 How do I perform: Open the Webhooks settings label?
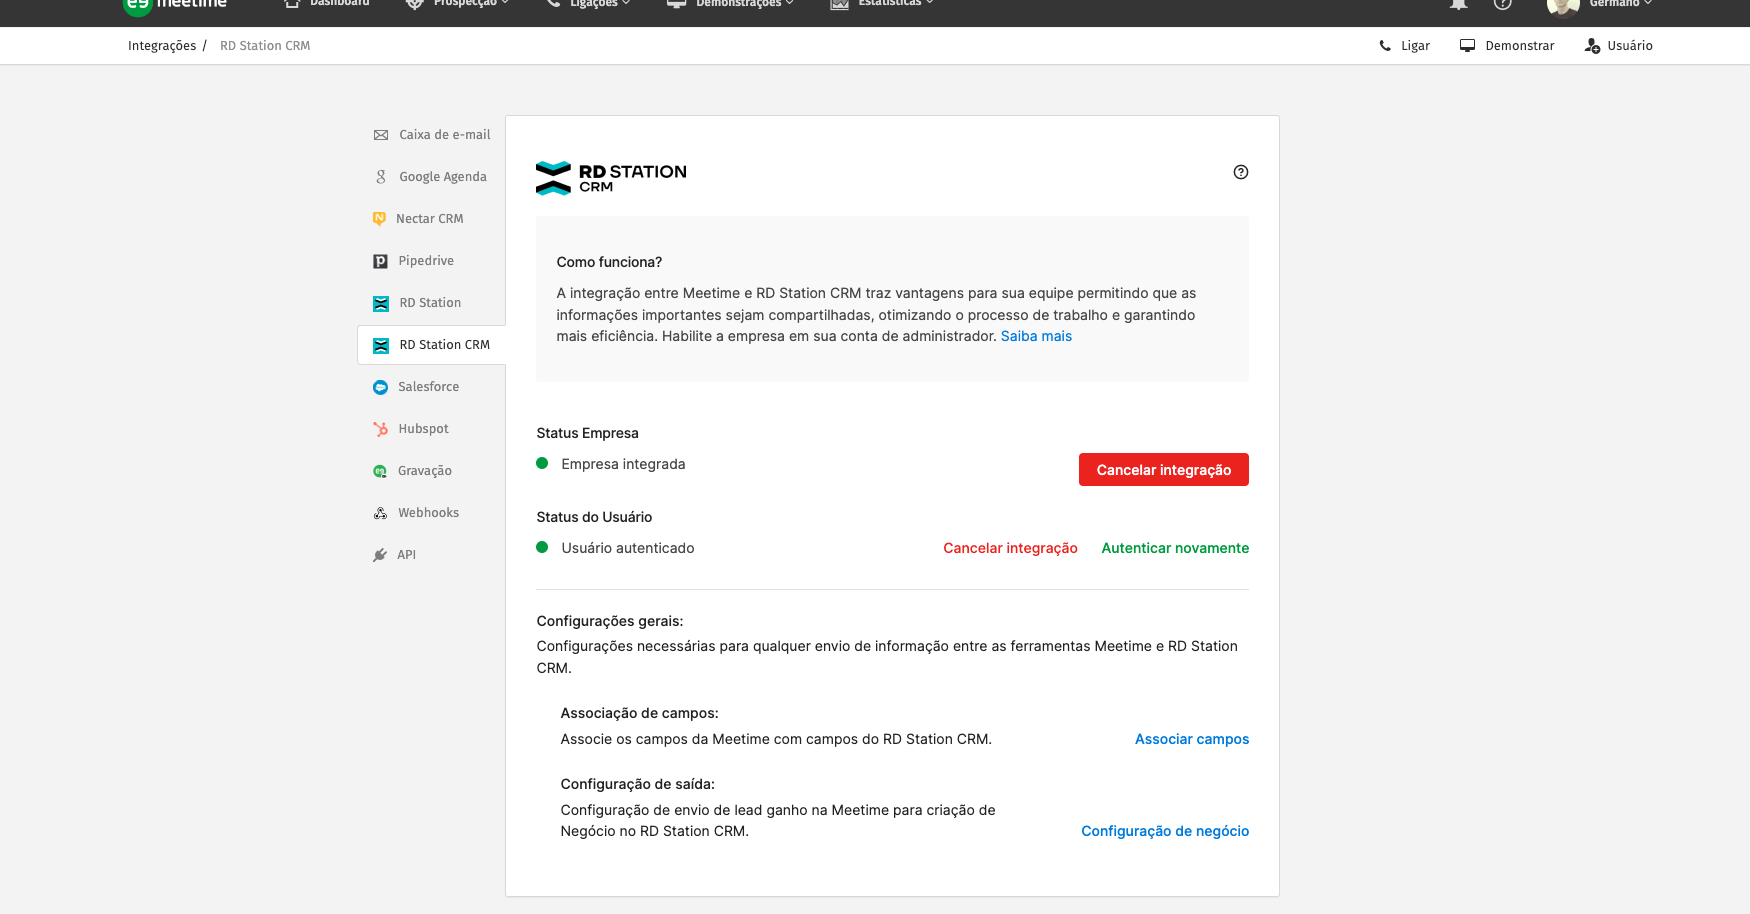pyautogui.click(x=429, y=513)
